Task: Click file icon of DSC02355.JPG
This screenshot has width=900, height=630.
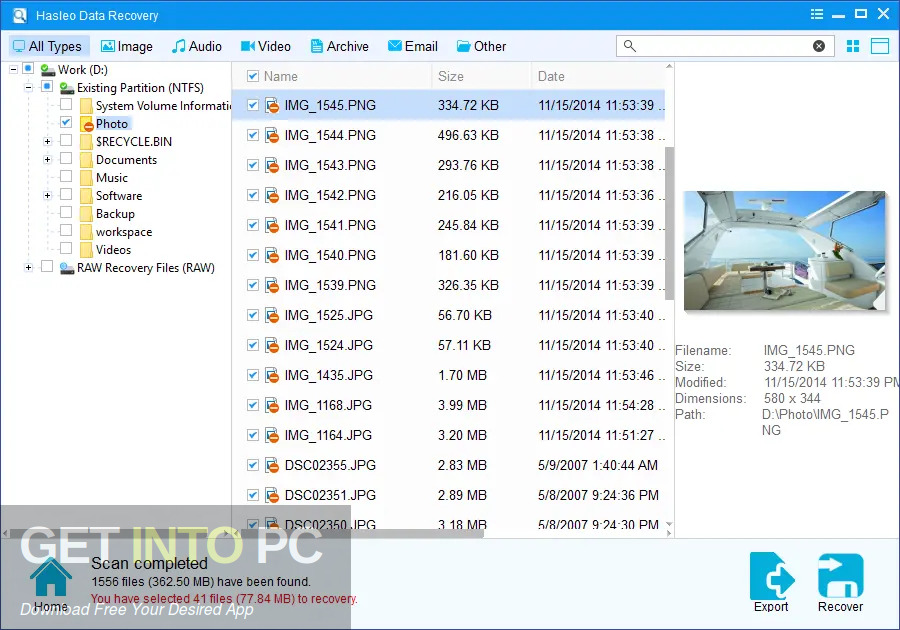Action: click(272, 465)
